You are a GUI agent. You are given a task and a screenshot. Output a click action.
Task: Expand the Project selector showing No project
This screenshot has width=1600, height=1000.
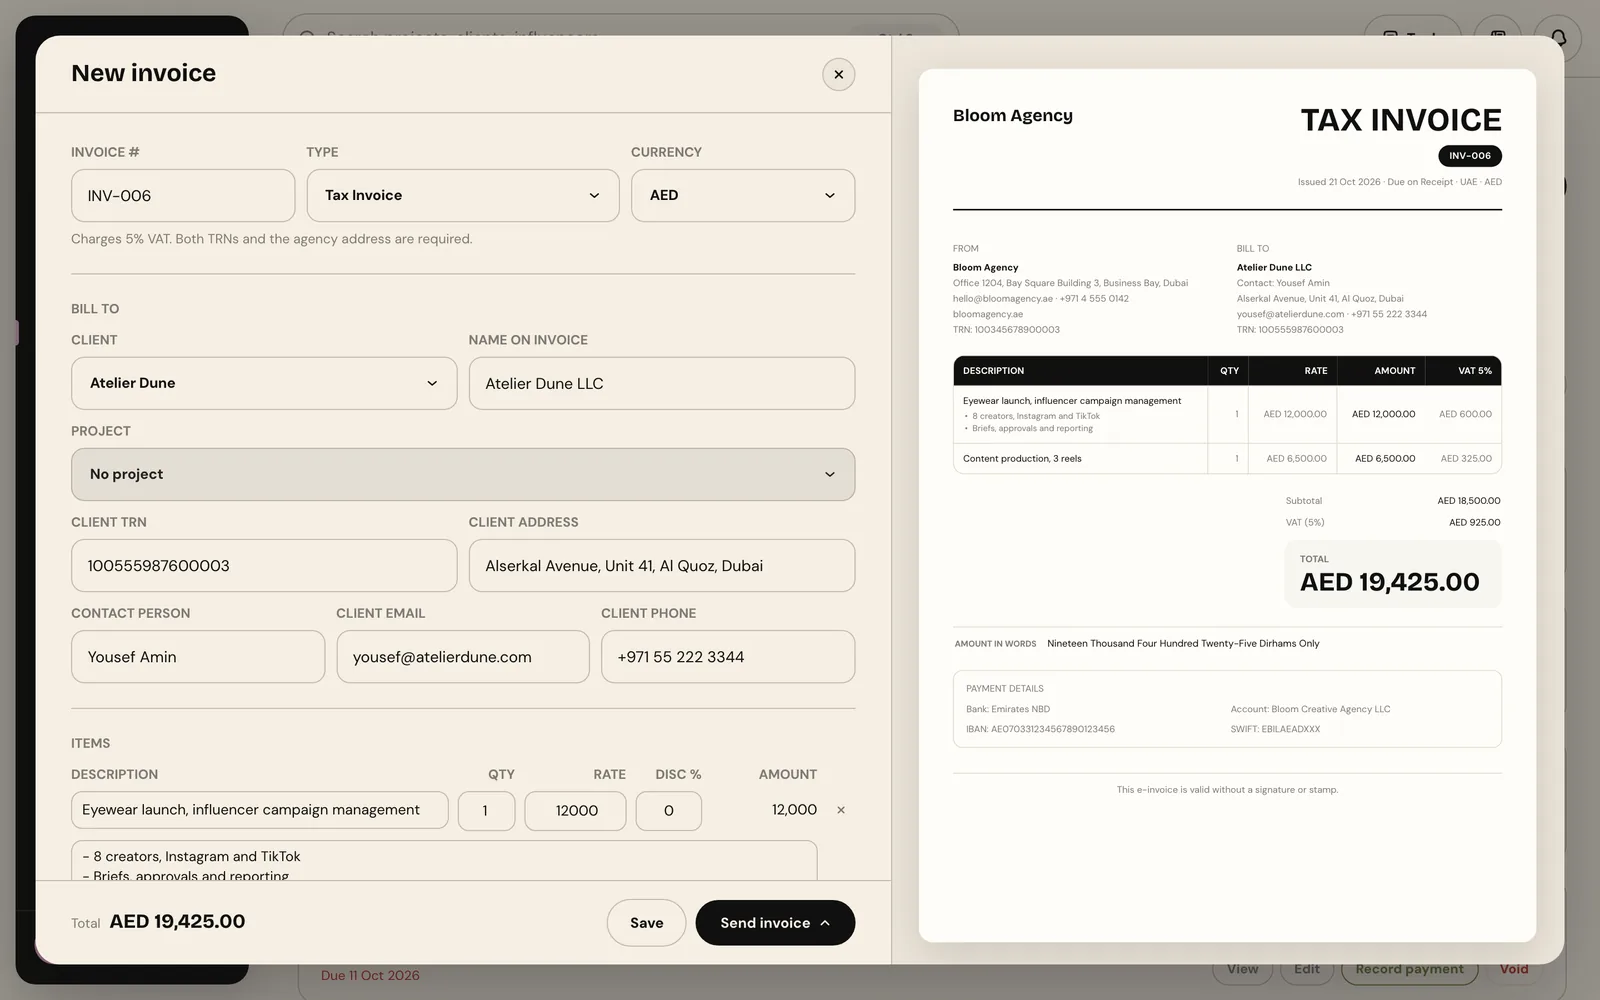(x=463, y=474)
